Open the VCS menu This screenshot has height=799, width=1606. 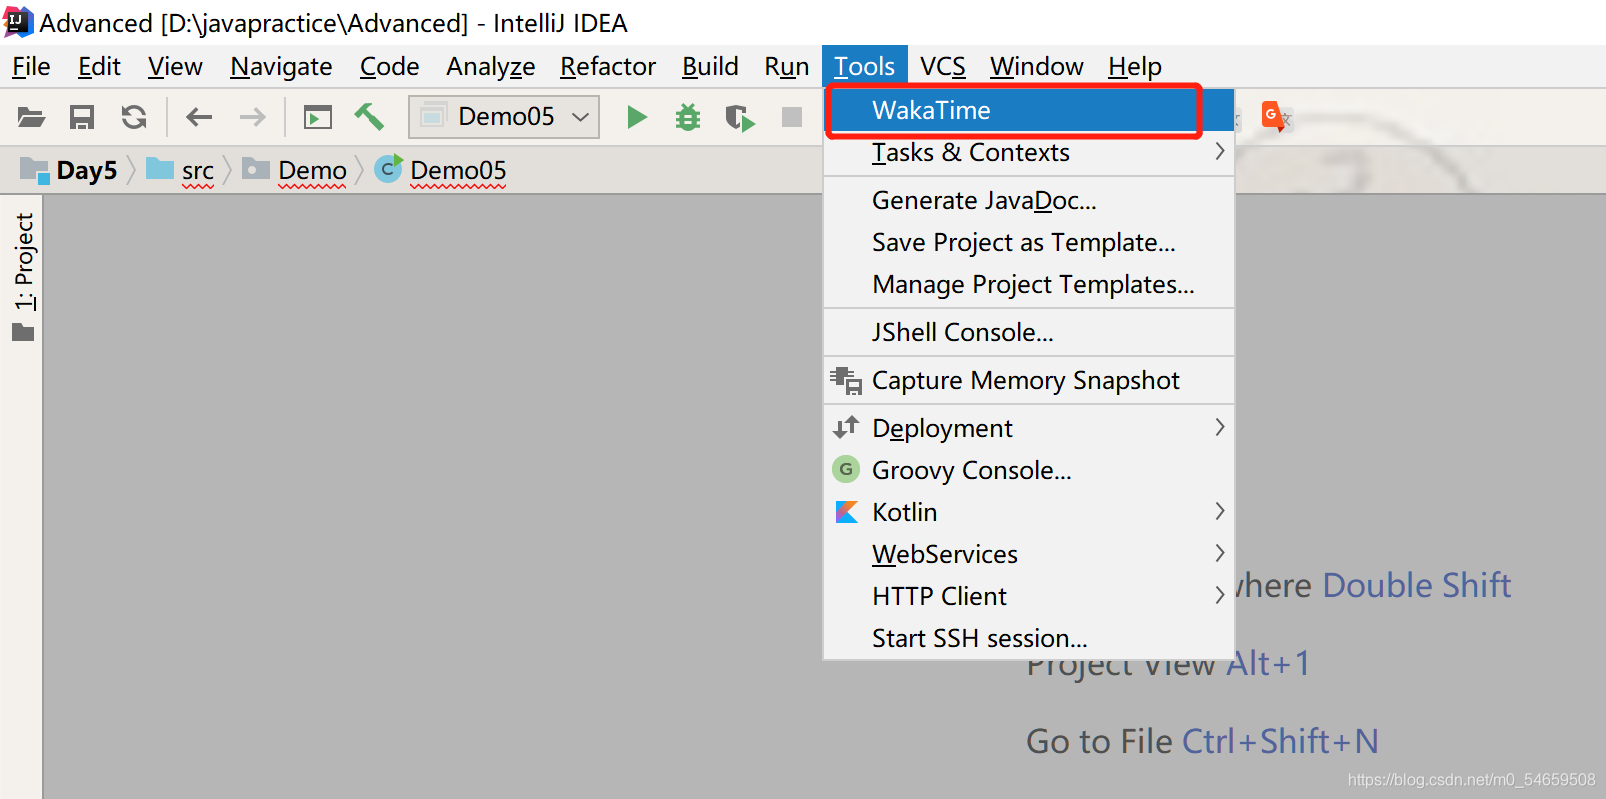tap(943, 66)
